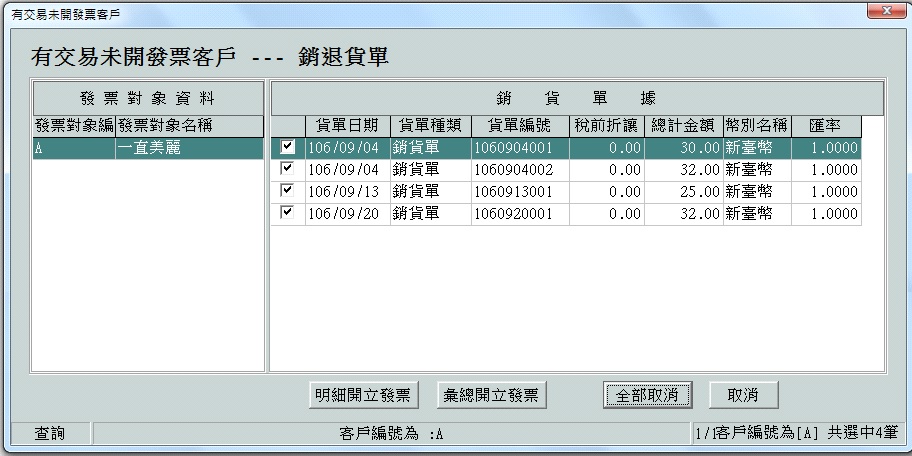Select order number cell 1060904001
This screenshot has width=912, height=456.
(x=520, y=148)
